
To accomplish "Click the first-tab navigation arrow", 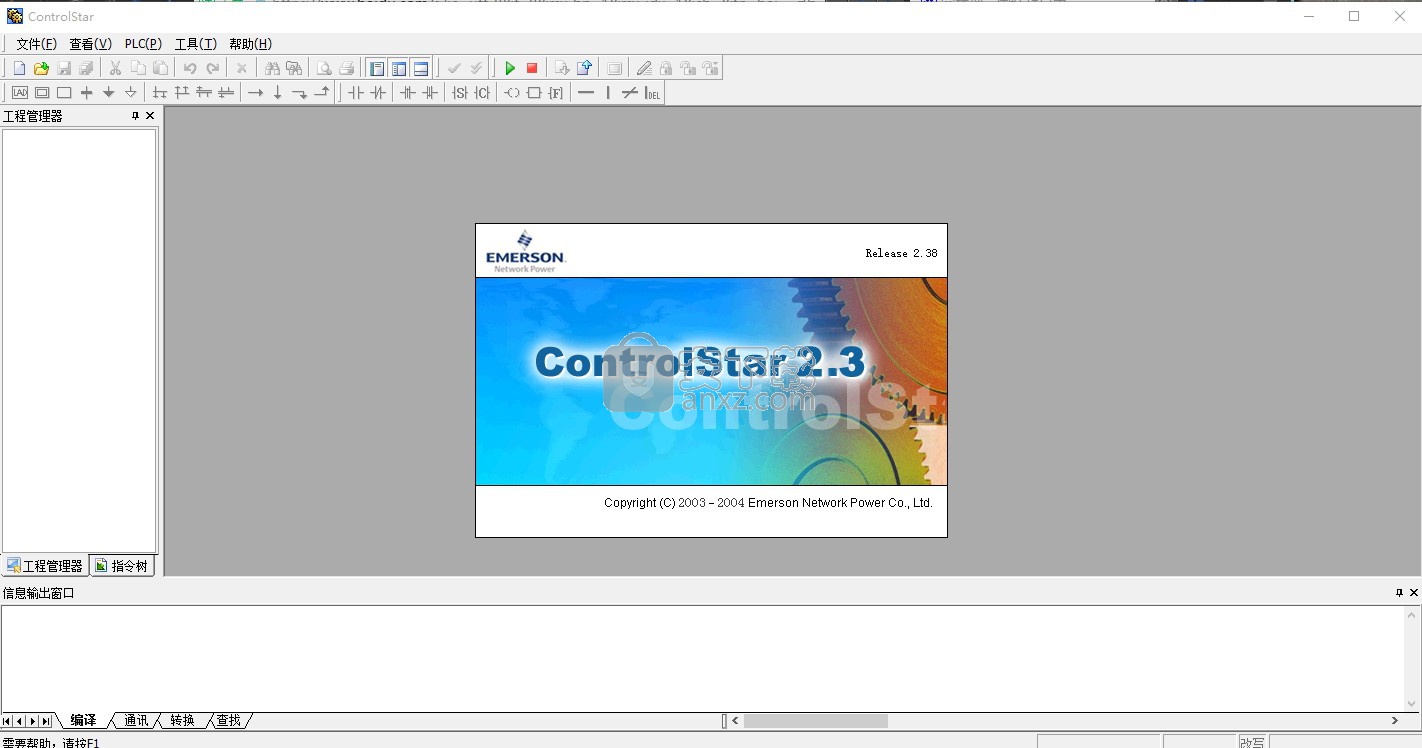I will click(7, 721).
